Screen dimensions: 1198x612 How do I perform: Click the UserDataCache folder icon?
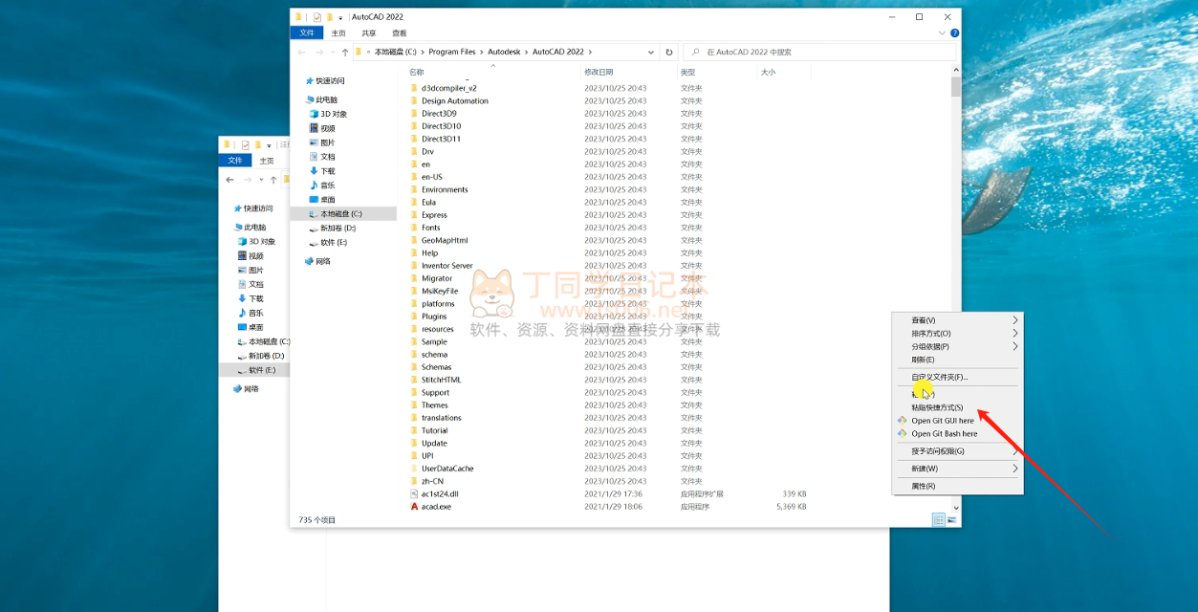[x=414, y=468]
